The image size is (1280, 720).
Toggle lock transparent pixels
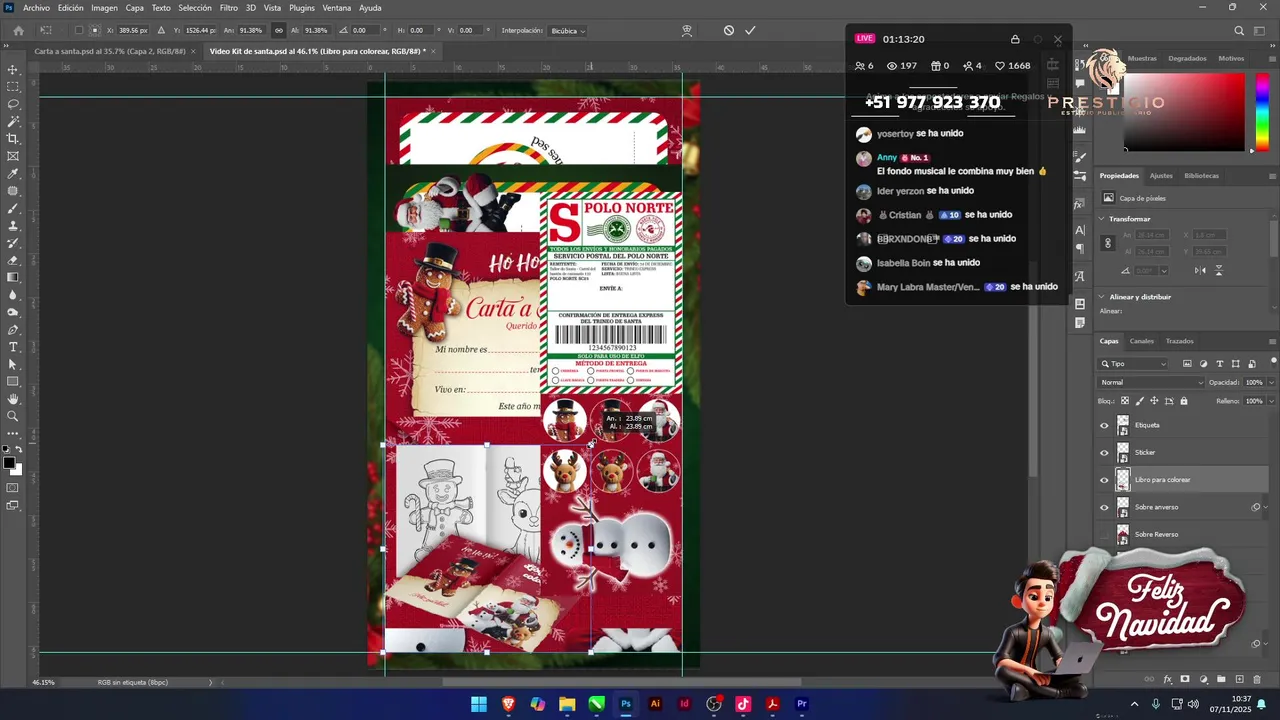1124,401
